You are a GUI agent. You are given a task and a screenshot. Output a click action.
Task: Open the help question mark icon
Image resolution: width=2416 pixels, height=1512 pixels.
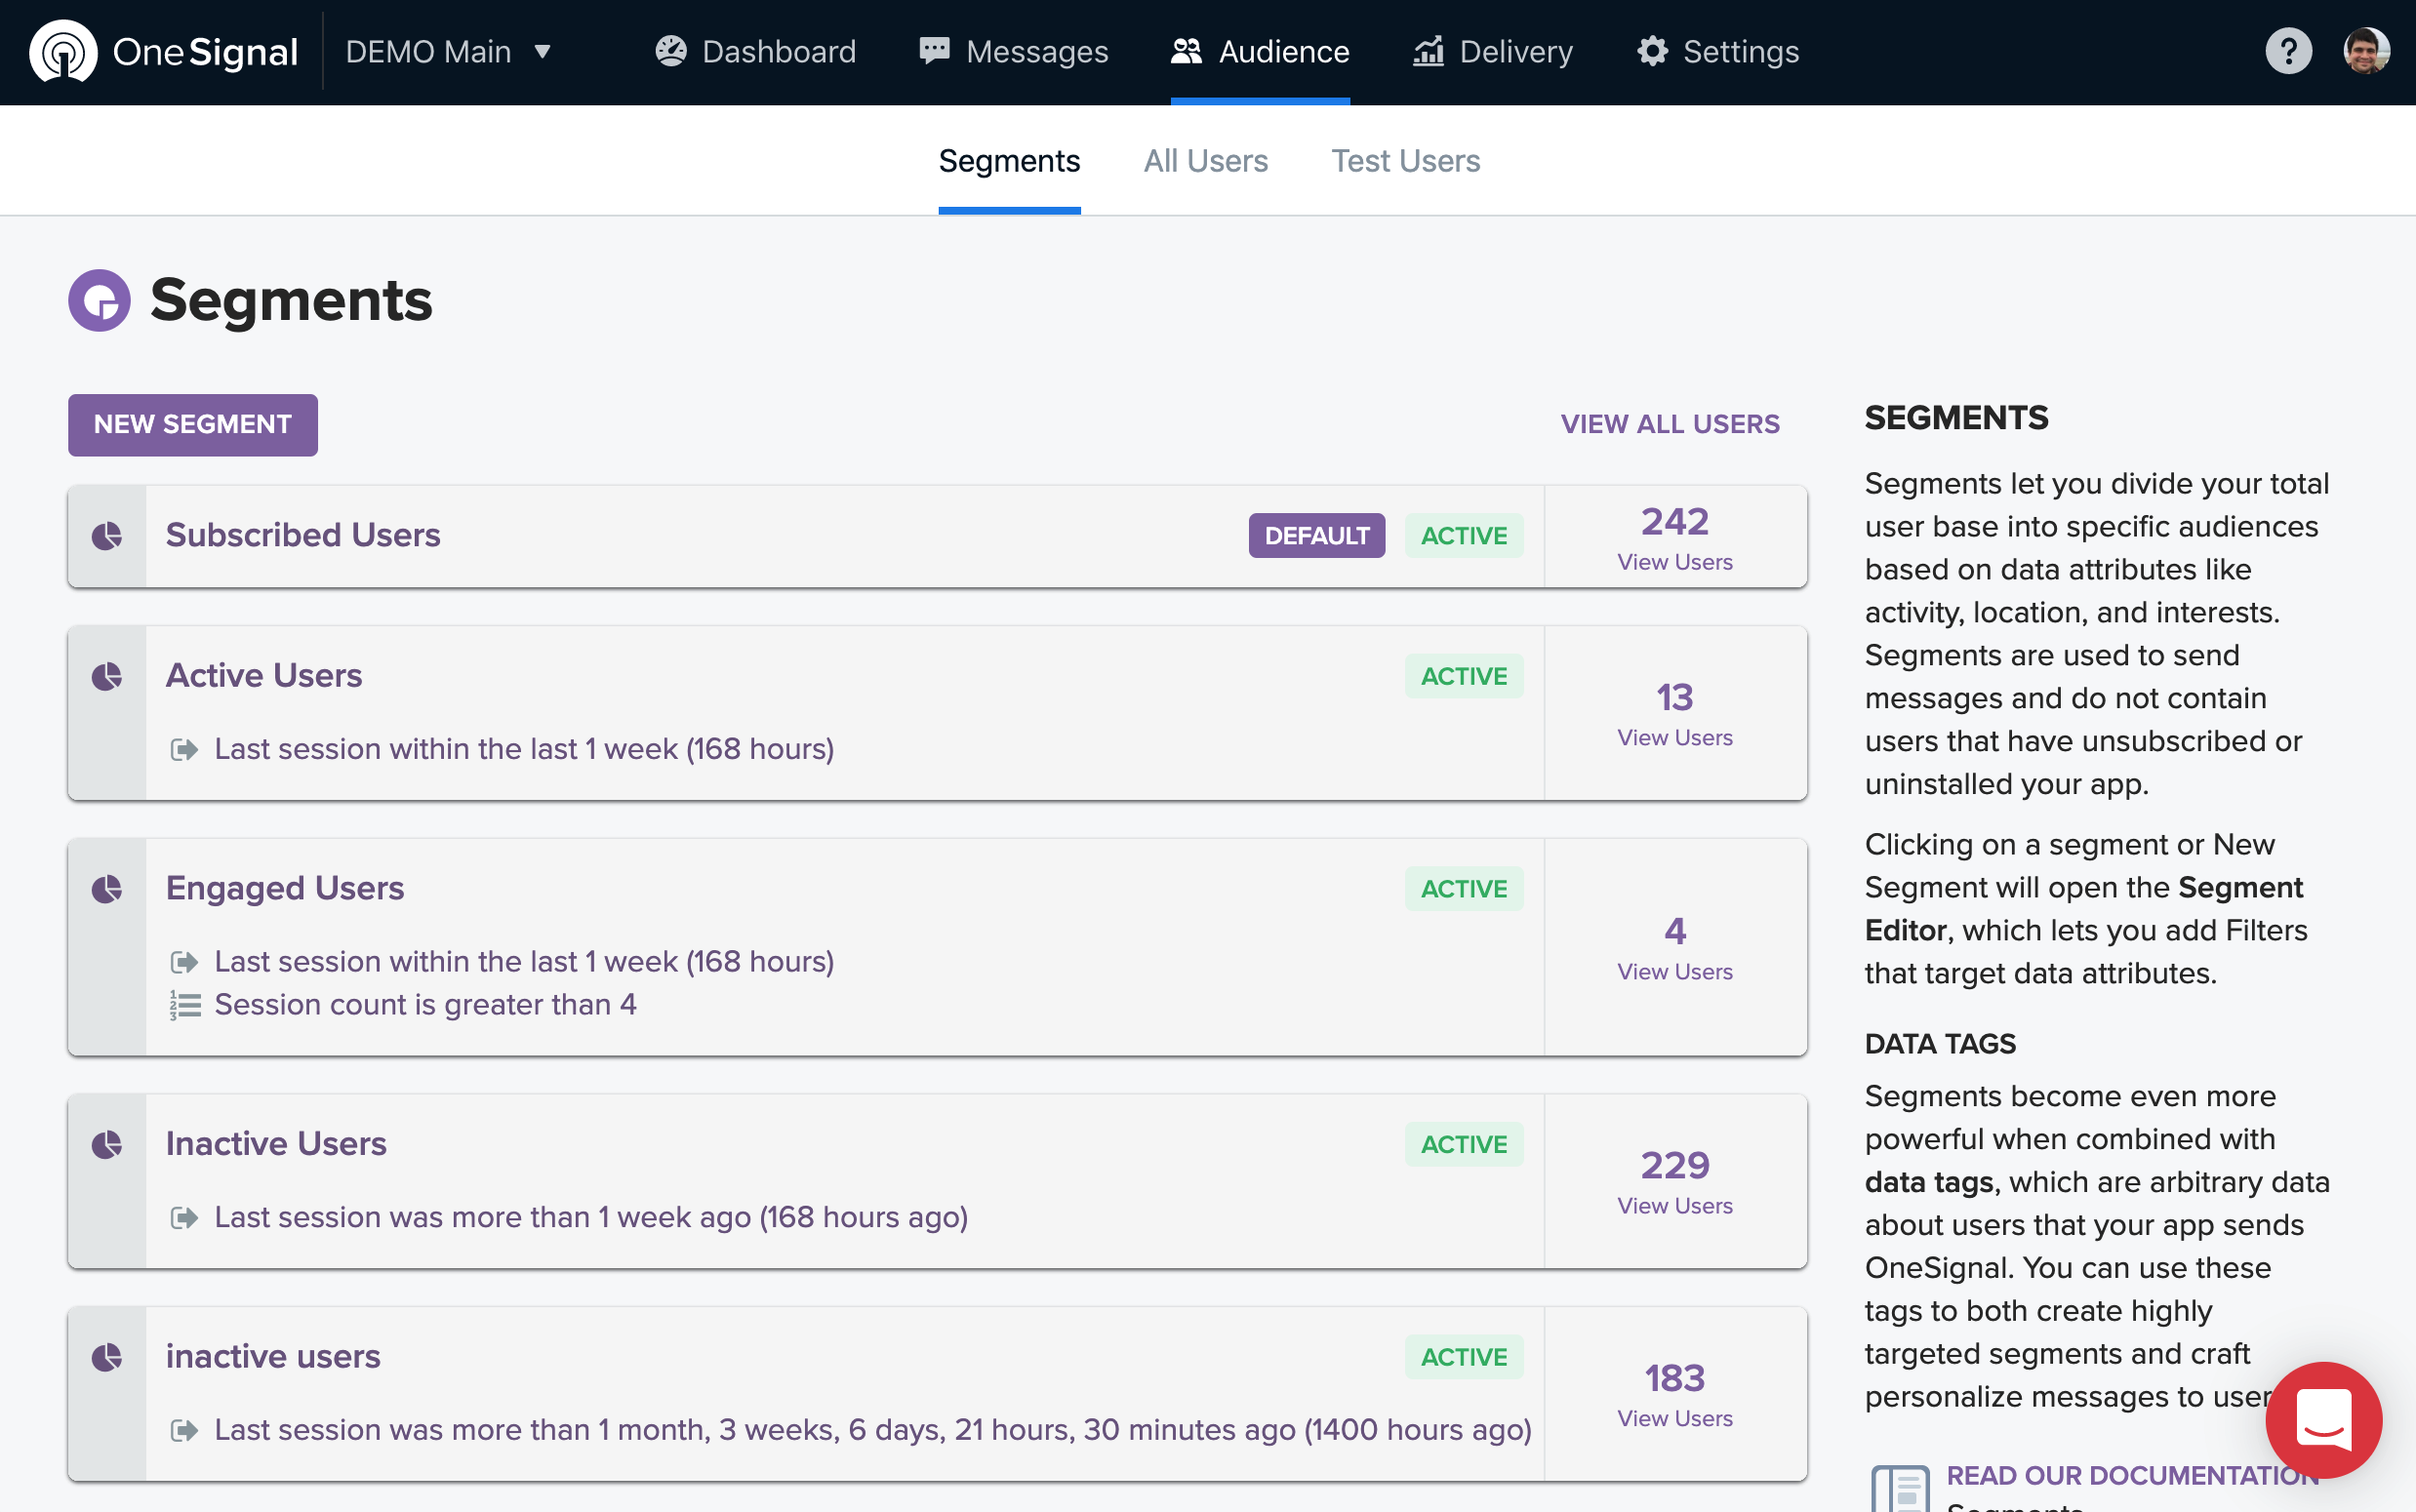click(x=2287, y=51)
